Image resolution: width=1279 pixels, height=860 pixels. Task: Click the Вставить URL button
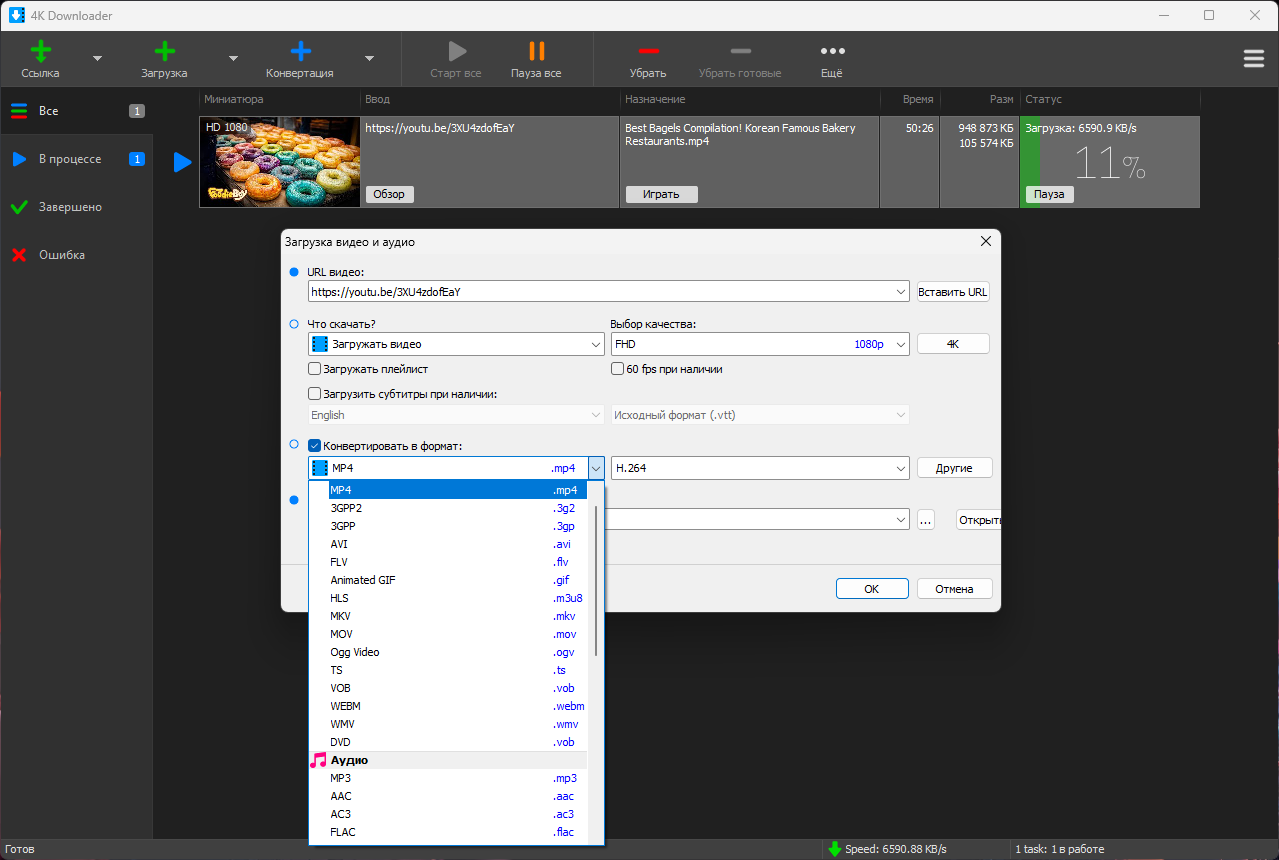[x=953, y=292]
